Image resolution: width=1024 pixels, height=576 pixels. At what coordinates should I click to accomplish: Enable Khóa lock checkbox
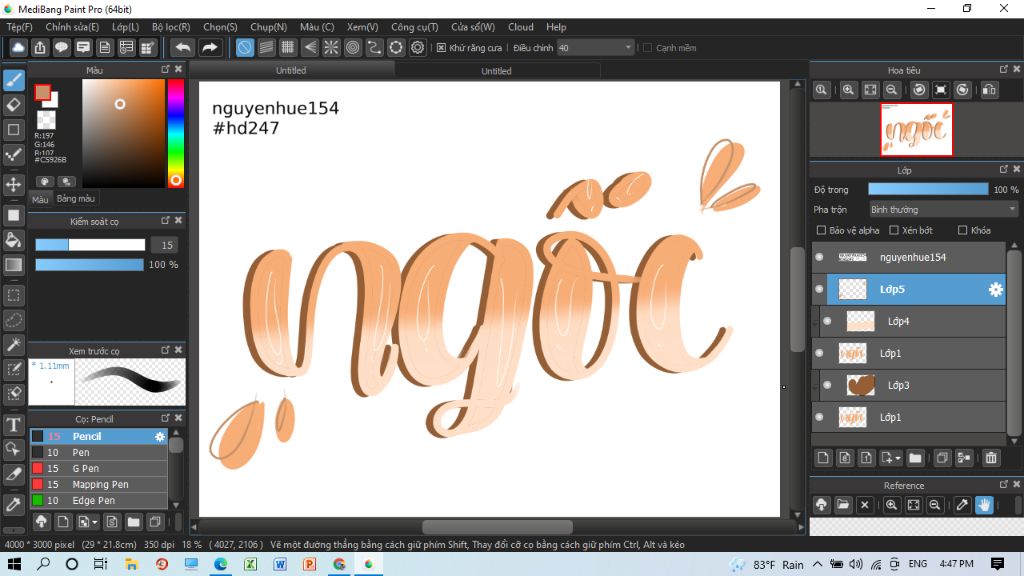[962, 230]
